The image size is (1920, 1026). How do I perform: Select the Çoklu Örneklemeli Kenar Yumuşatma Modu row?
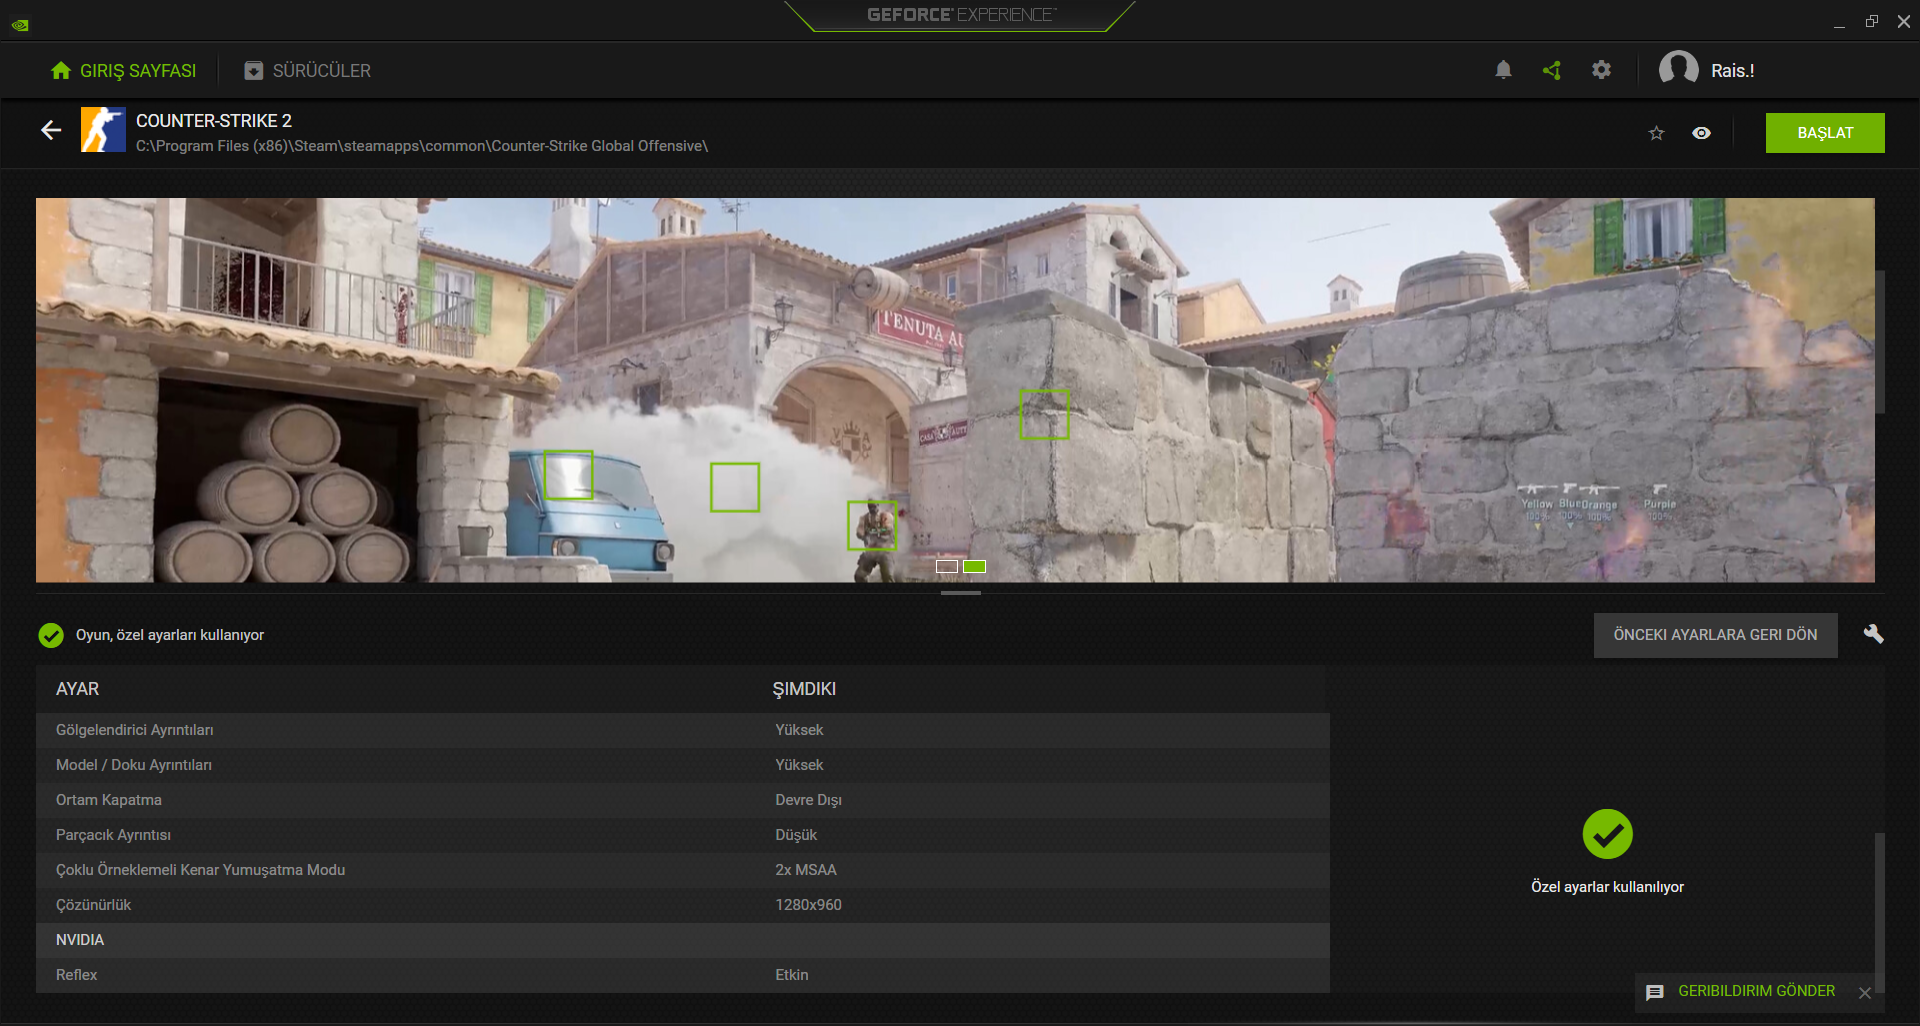(683, 870)
